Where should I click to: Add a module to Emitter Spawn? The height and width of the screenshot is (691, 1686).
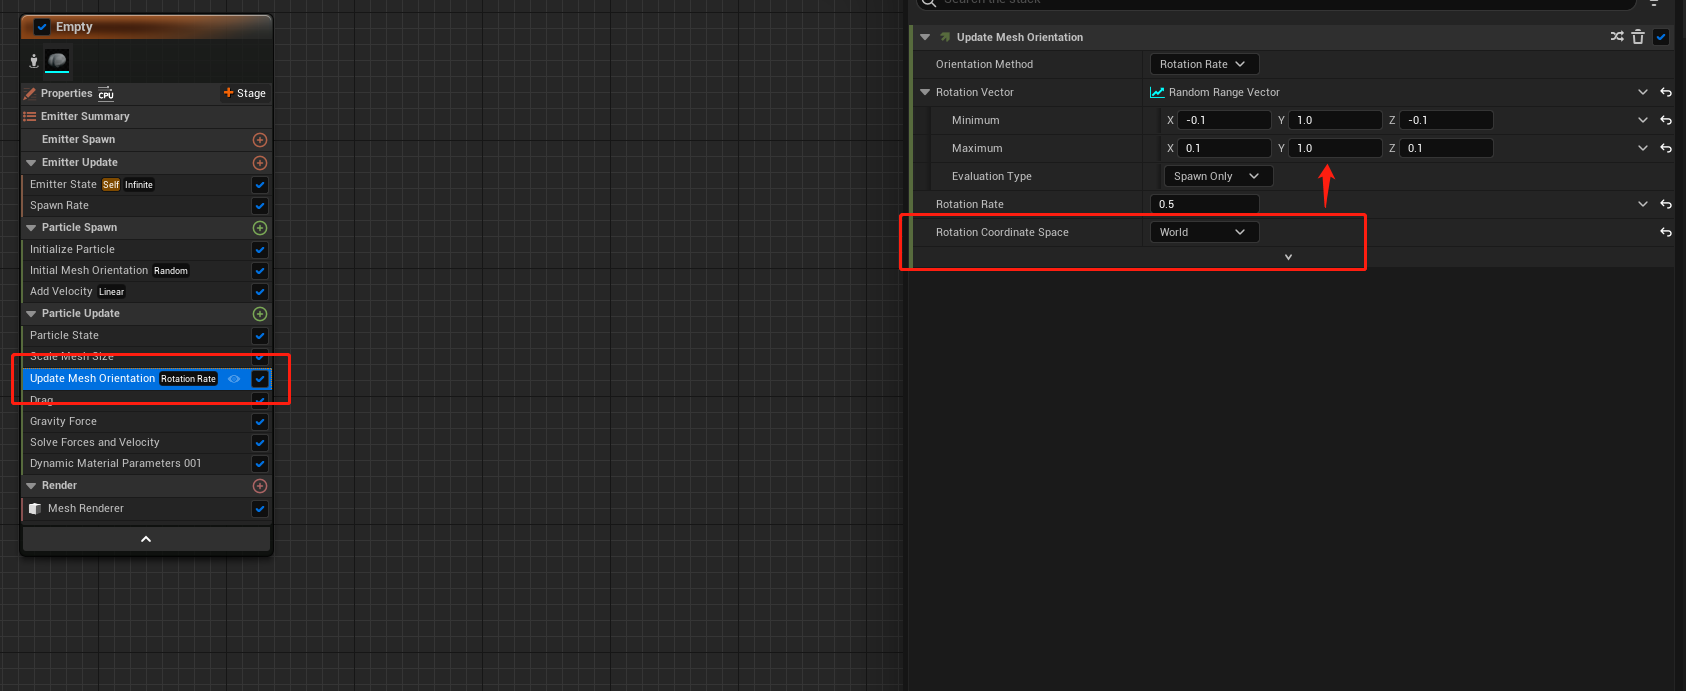pyautogui.click(x=260, y=140)
